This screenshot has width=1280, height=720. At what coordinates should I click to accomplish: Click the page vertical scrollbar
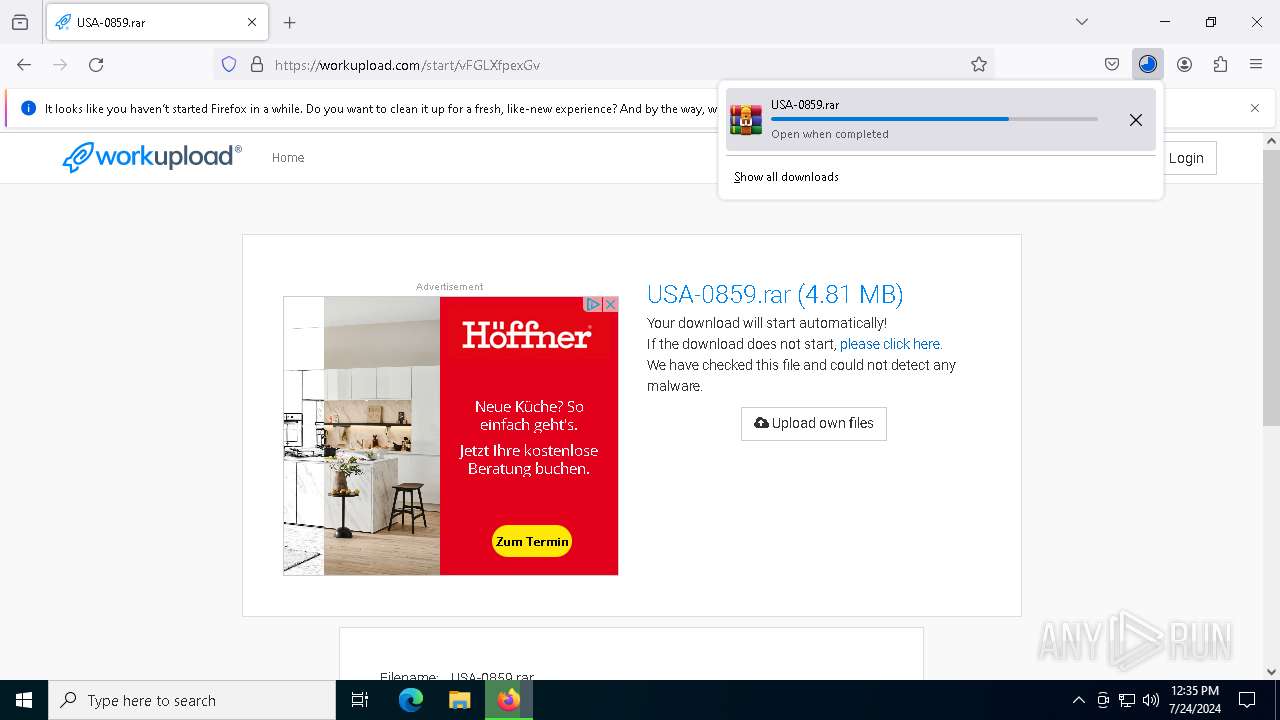click(x=1271, y=288)
